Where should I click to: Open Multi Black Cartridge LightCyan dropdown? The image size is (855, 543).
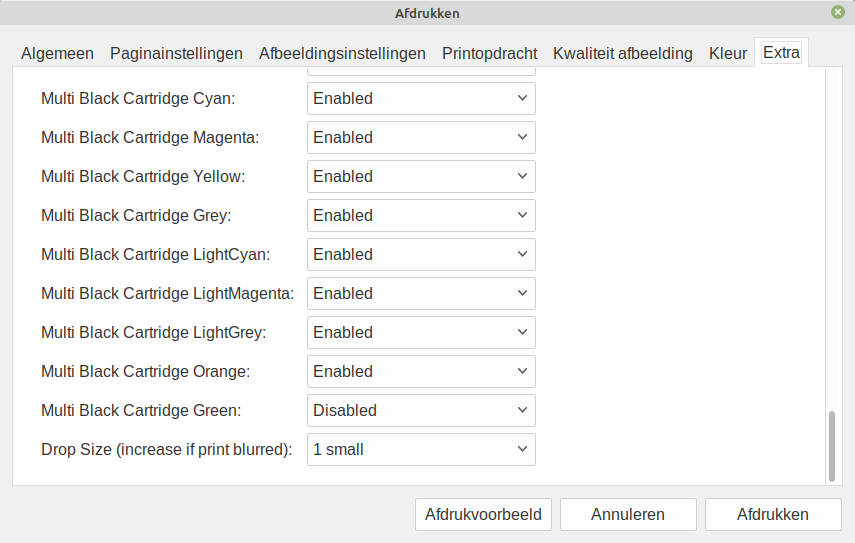tap(421, 254)
